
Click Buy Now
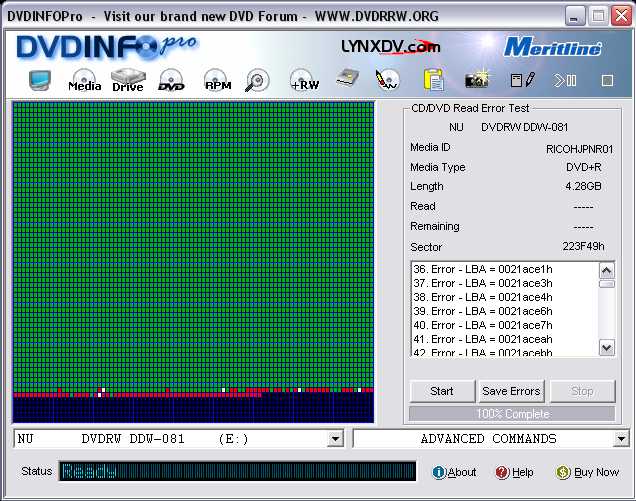tap(587, 472)
